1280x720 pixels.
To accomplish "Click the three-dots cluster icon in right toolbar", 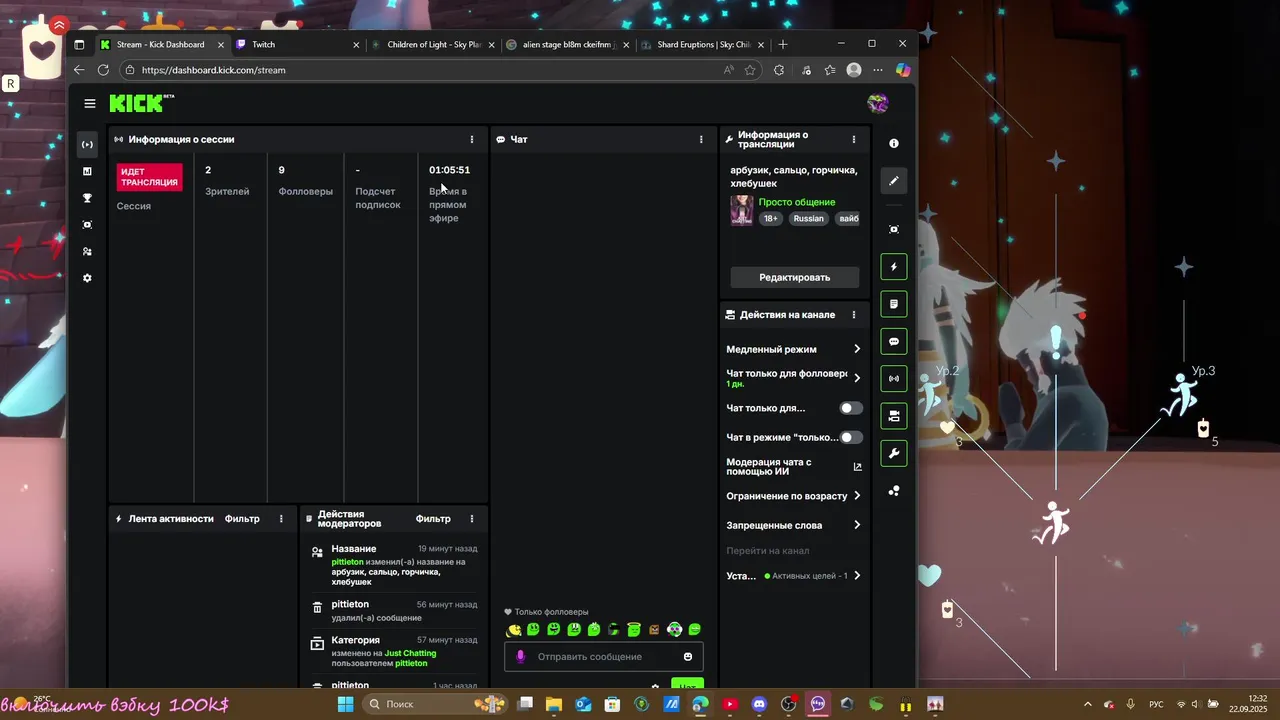I will click(894, 491).
